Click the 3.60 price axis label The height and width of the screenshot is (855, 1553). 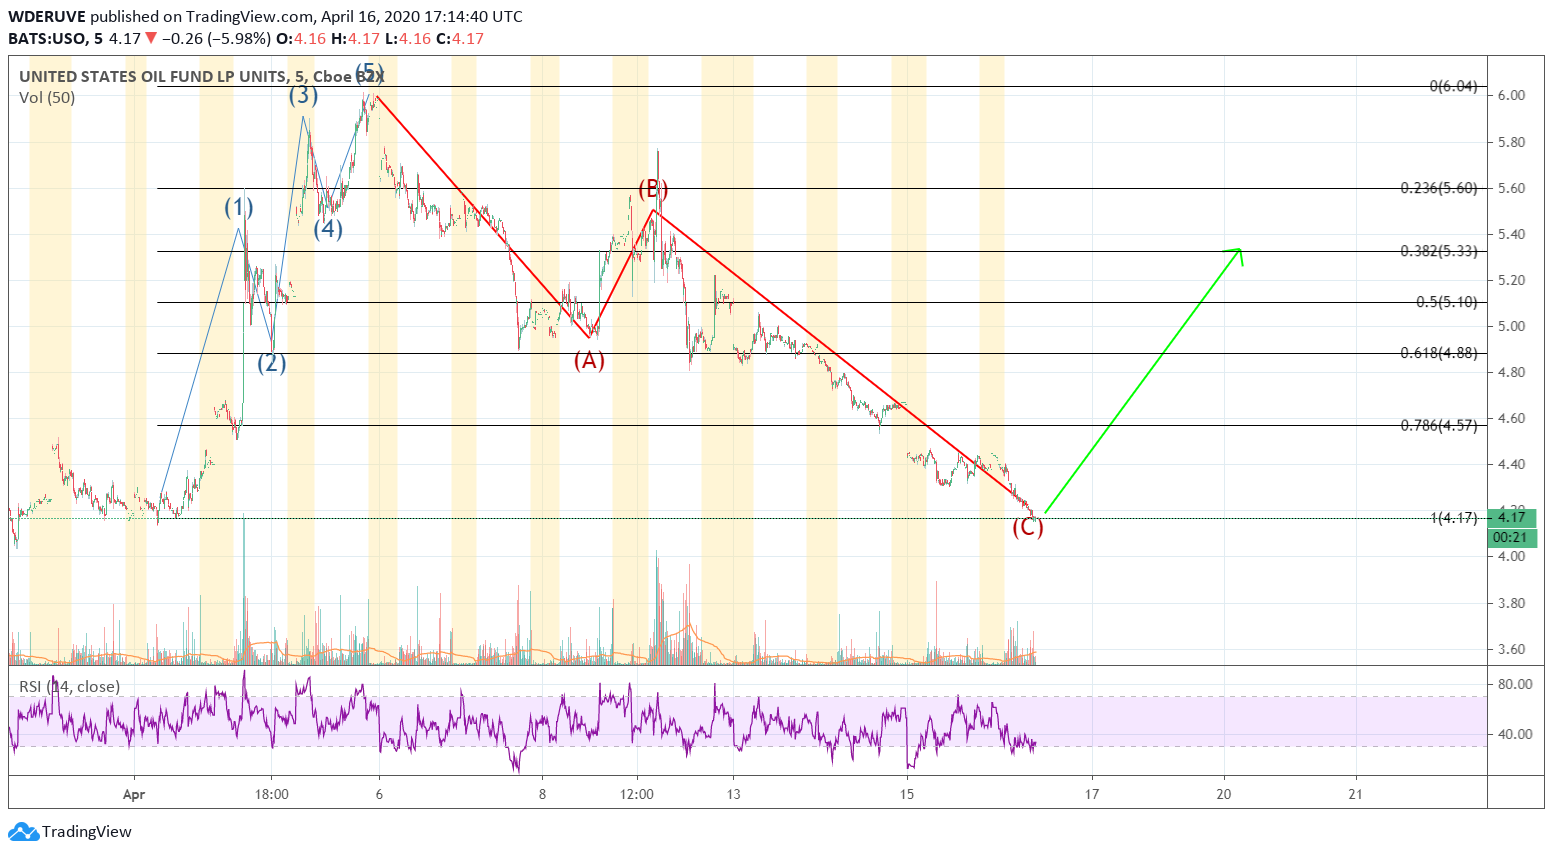(x=1511, y=649)
